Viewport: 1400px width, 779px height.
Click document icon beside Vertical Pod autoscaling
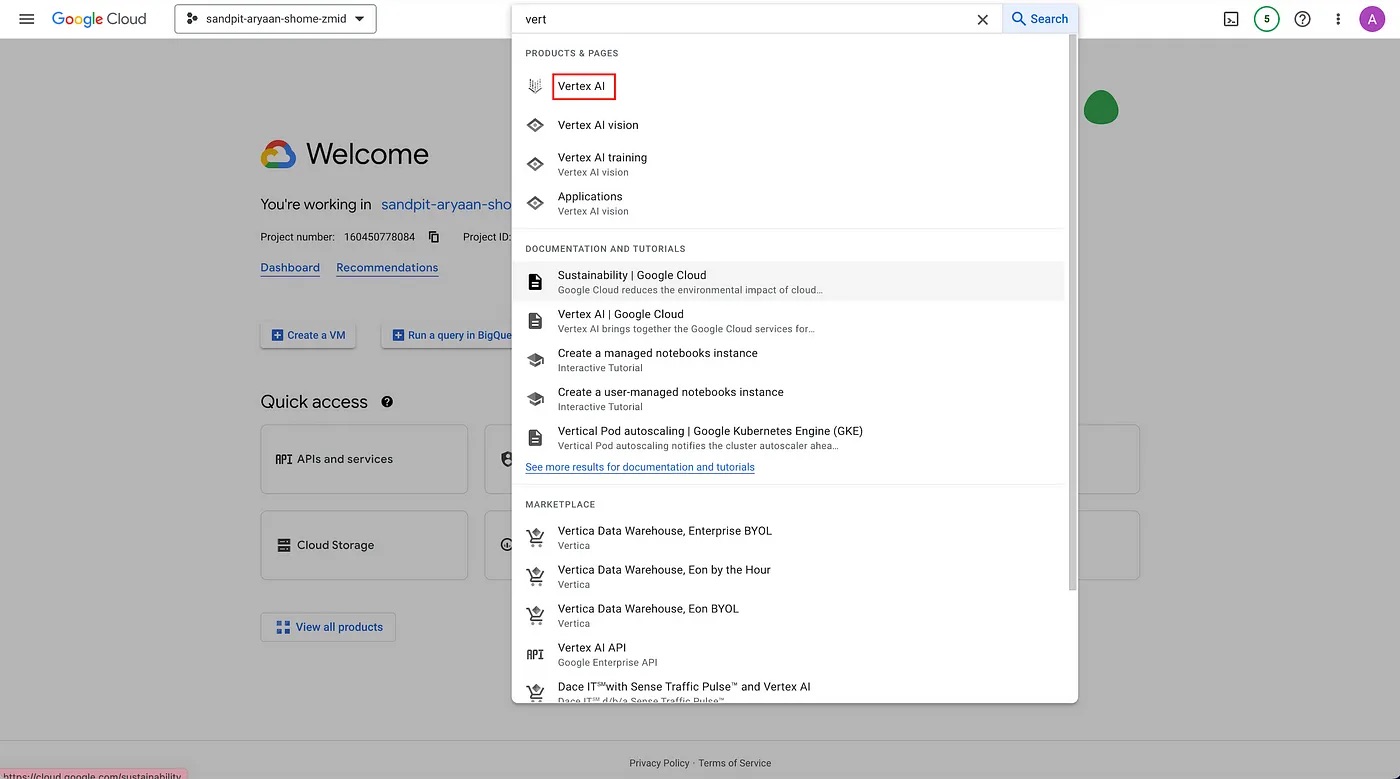coord(535,438)
